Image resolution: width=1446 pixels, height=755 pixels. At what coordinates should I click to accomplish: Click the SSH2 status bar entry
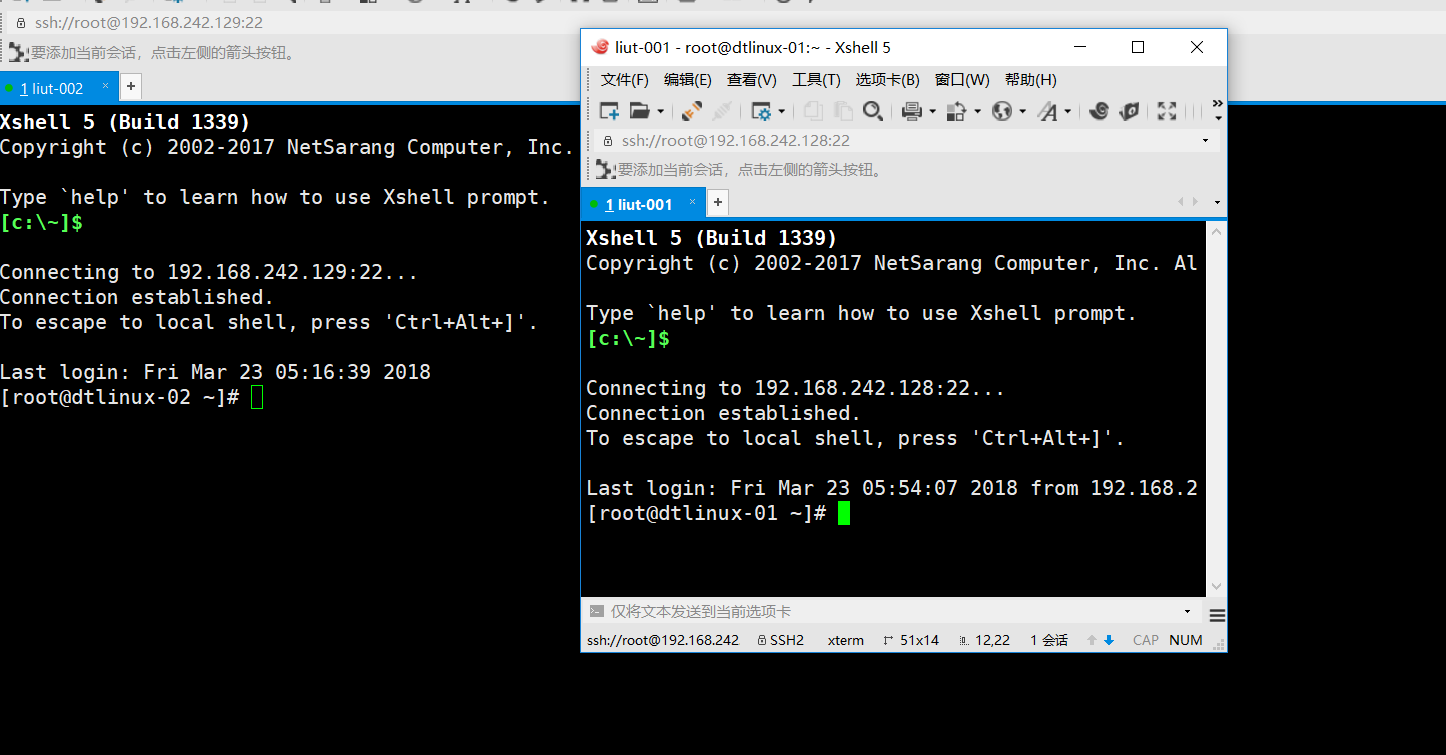click(781, 640)
